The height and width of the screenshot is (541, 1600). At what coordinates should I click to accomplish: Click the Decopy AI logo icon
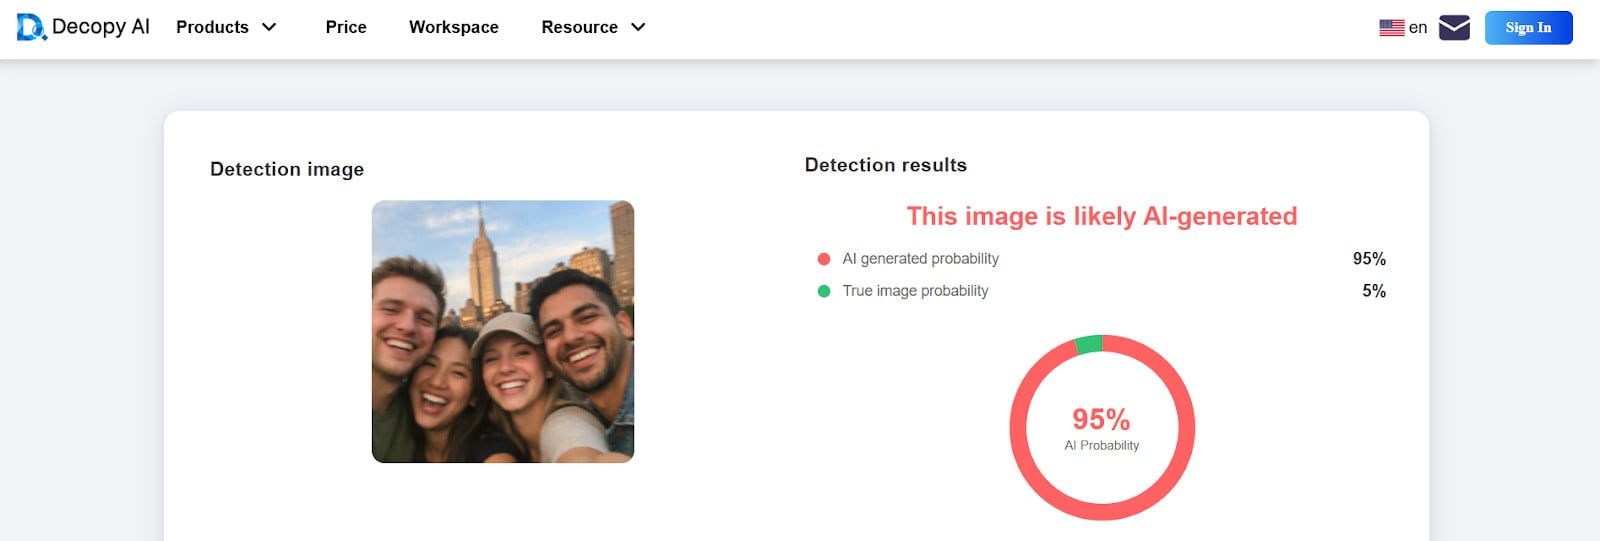31,27
